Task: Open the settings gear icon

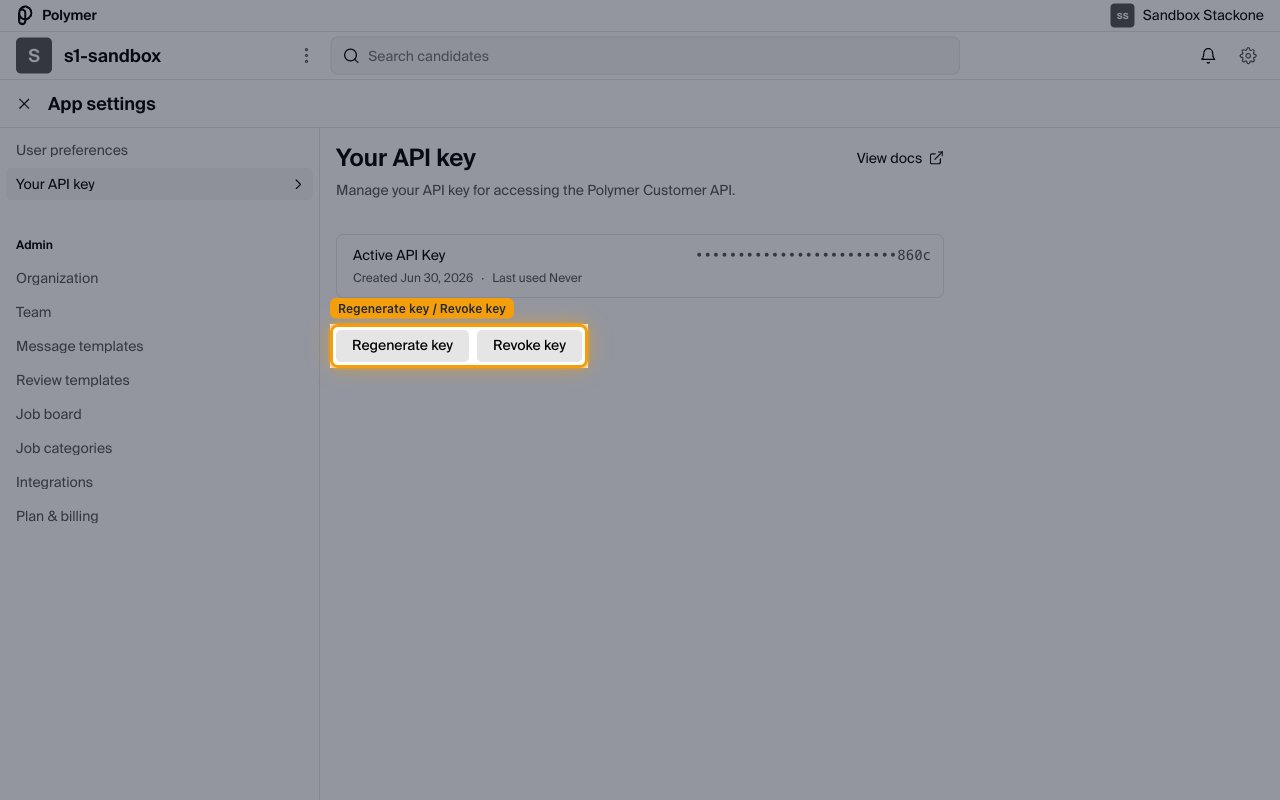Action: 1248,56
